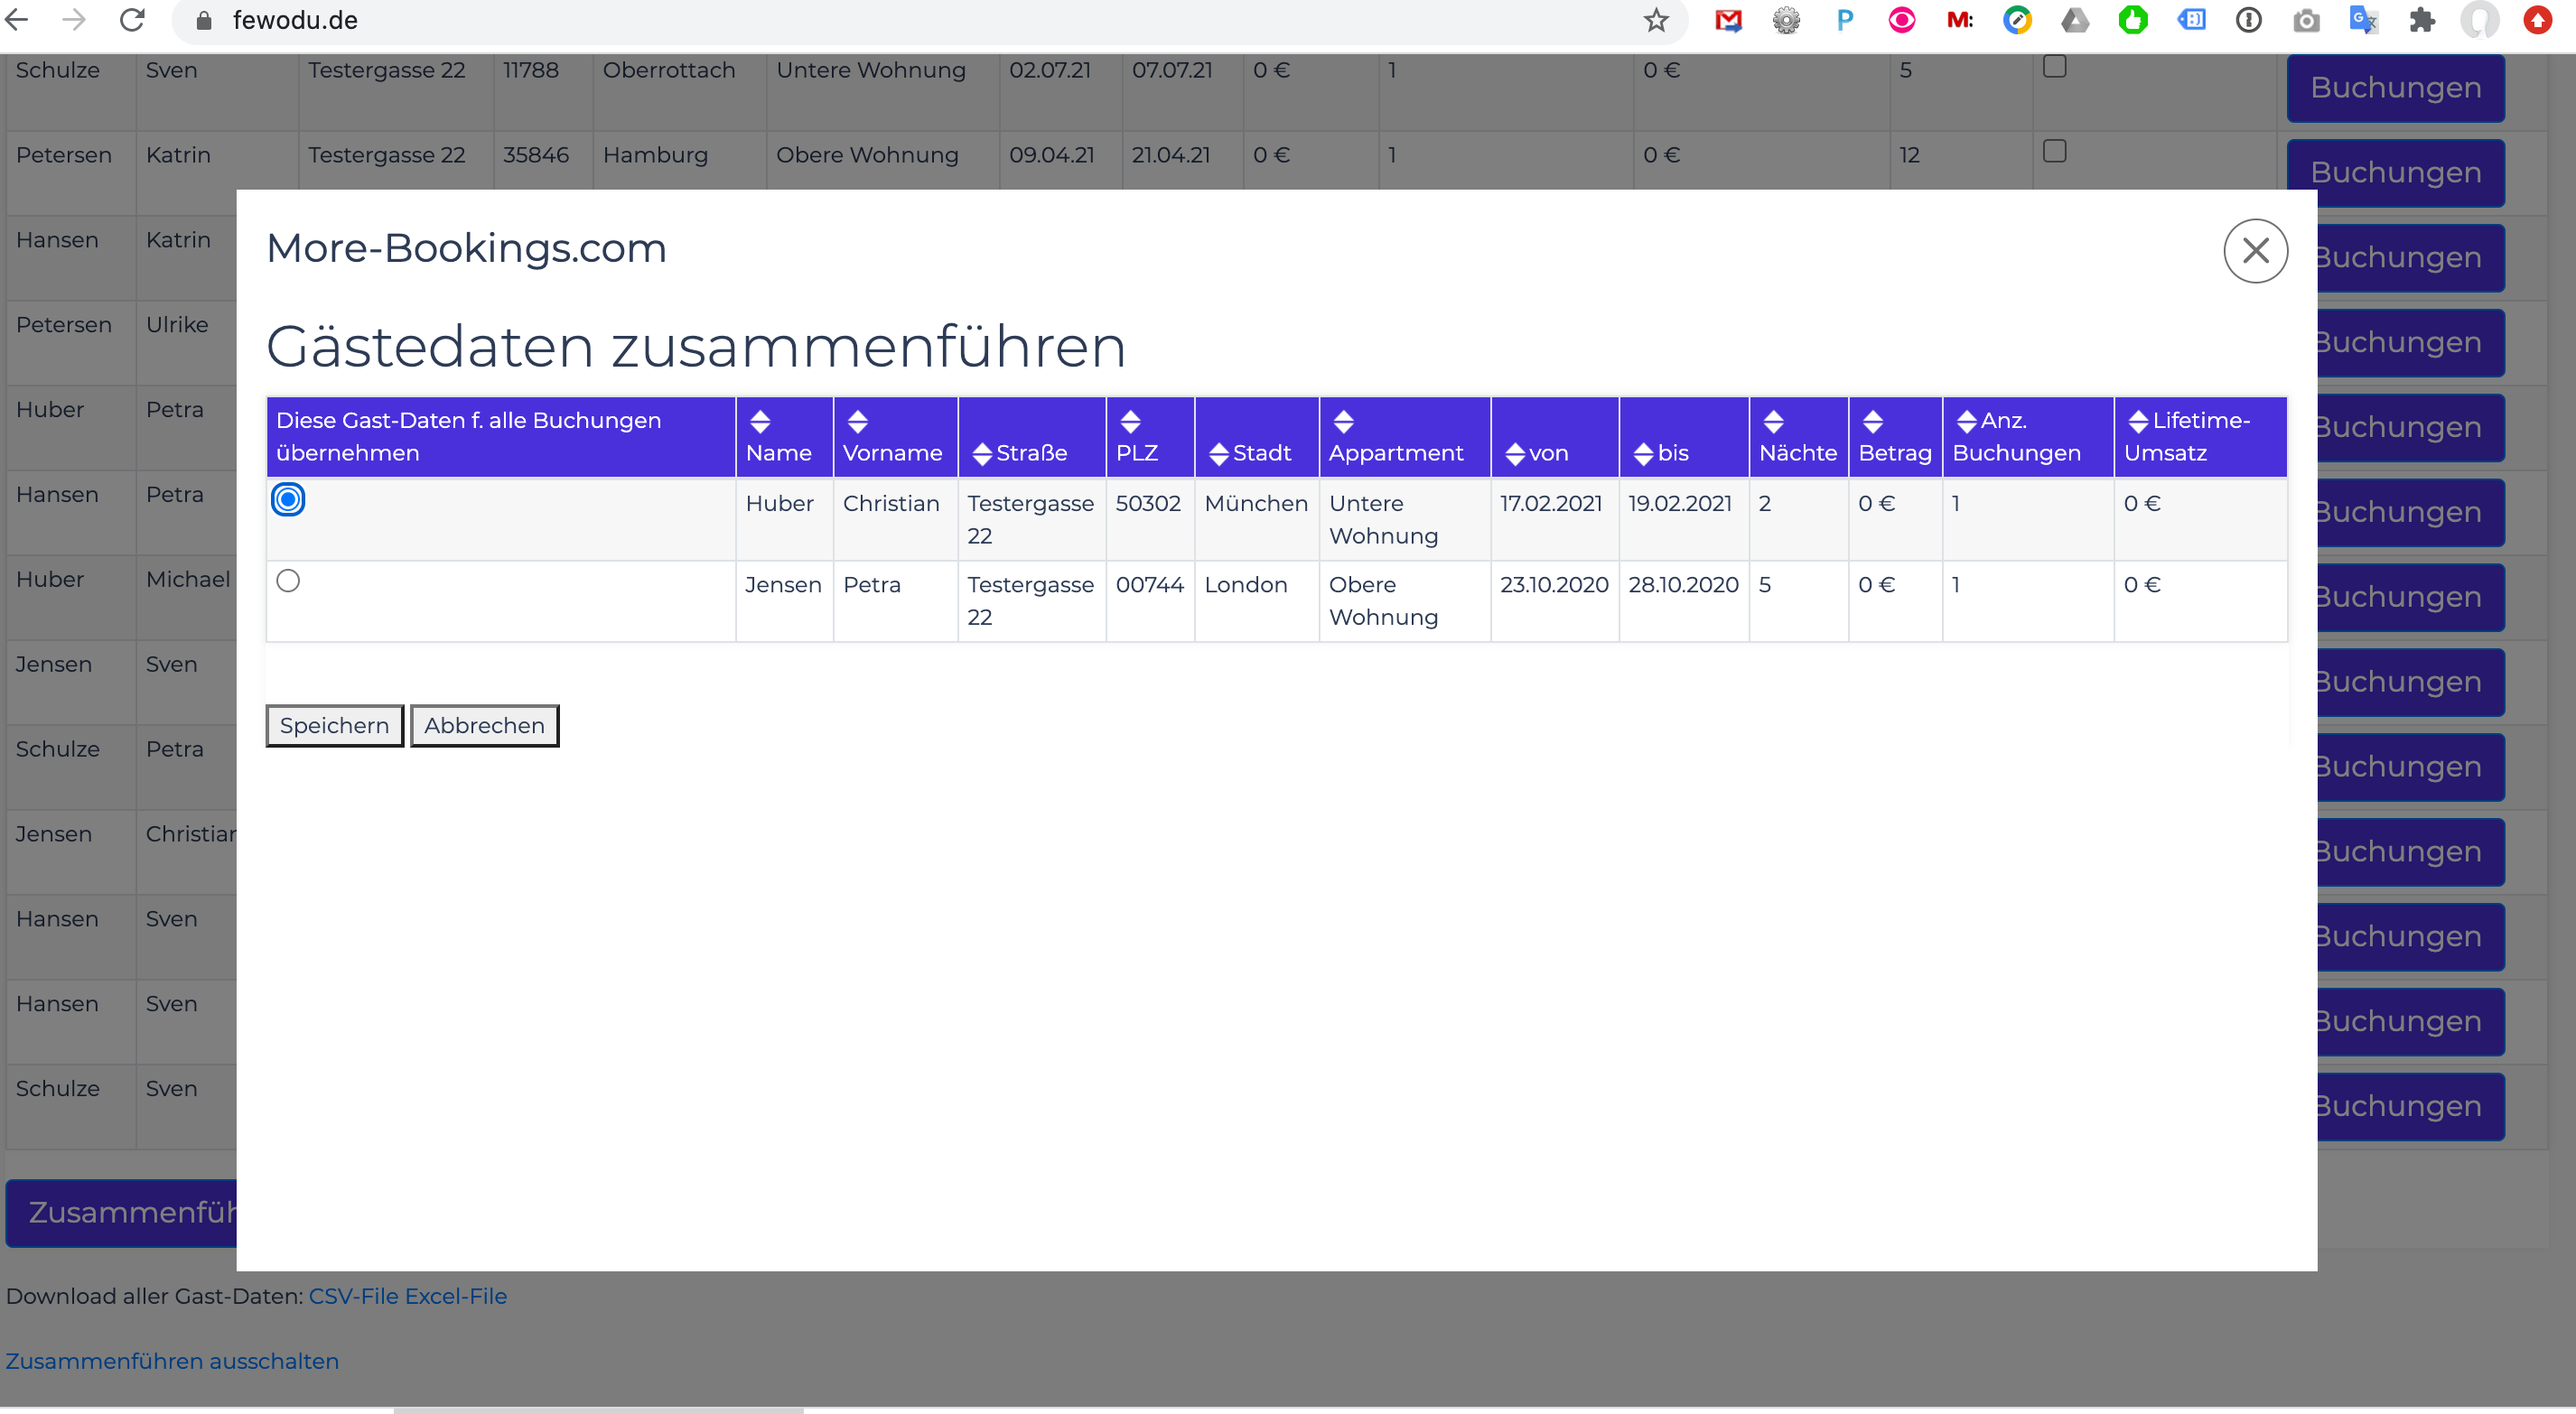The width and height of the screenshot is (2576, 1414).
Task: Sort by the Lifetime-Umsatz column arrows
Action: coord(2138,421)
